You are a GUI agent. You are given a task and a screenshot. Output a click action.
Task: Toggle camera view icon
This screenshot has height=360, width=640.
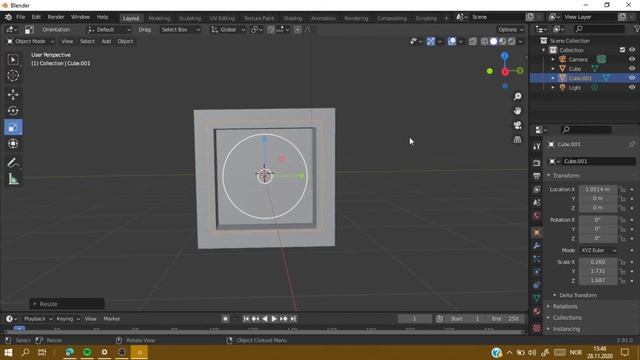pos(518,125)
